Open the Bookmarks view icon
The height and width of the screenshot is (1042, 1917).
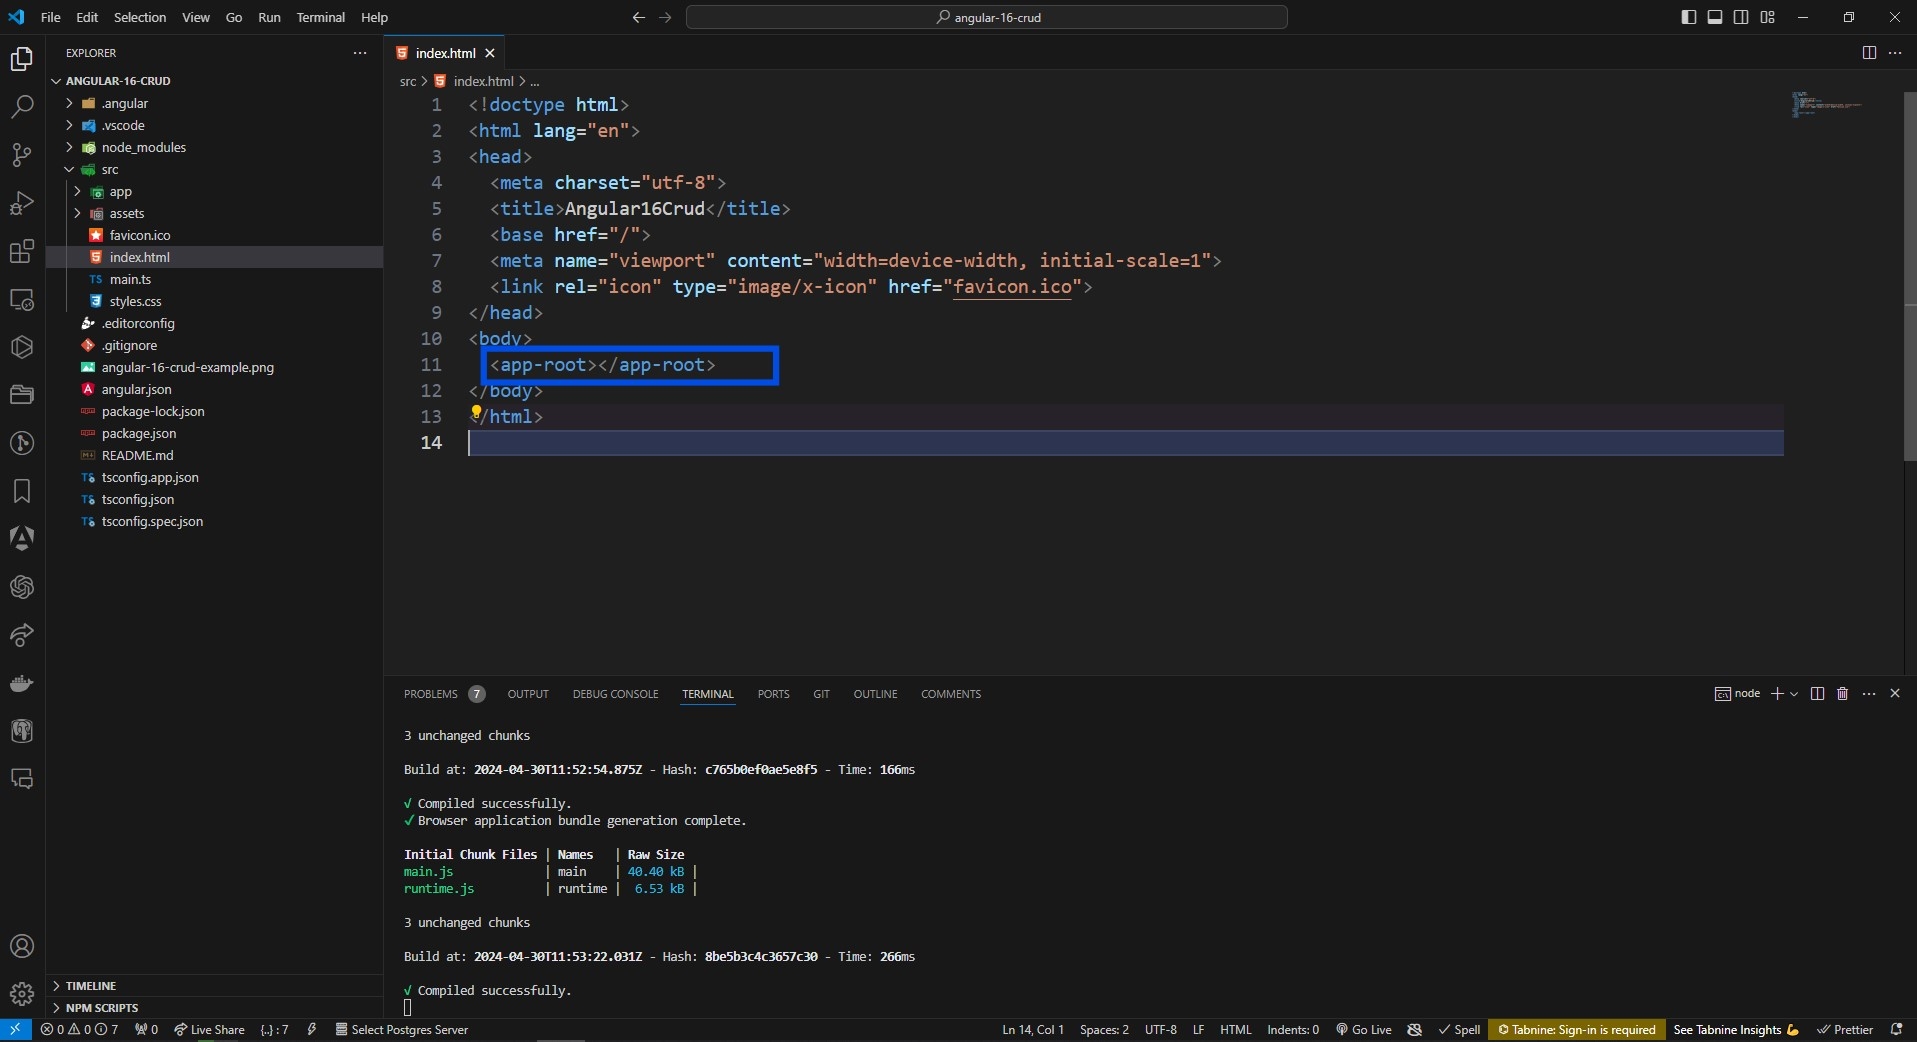coord(22,491)
